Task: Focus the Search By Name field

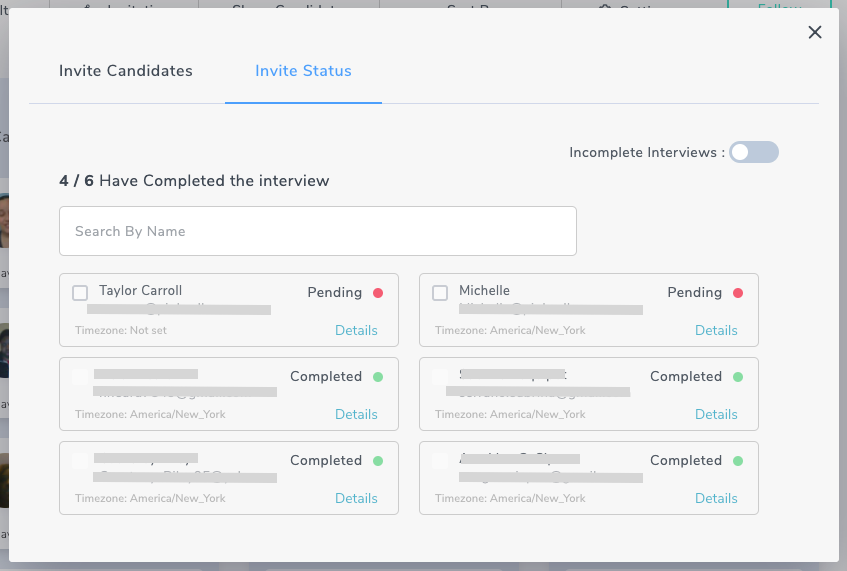Action: pos(317,231)
